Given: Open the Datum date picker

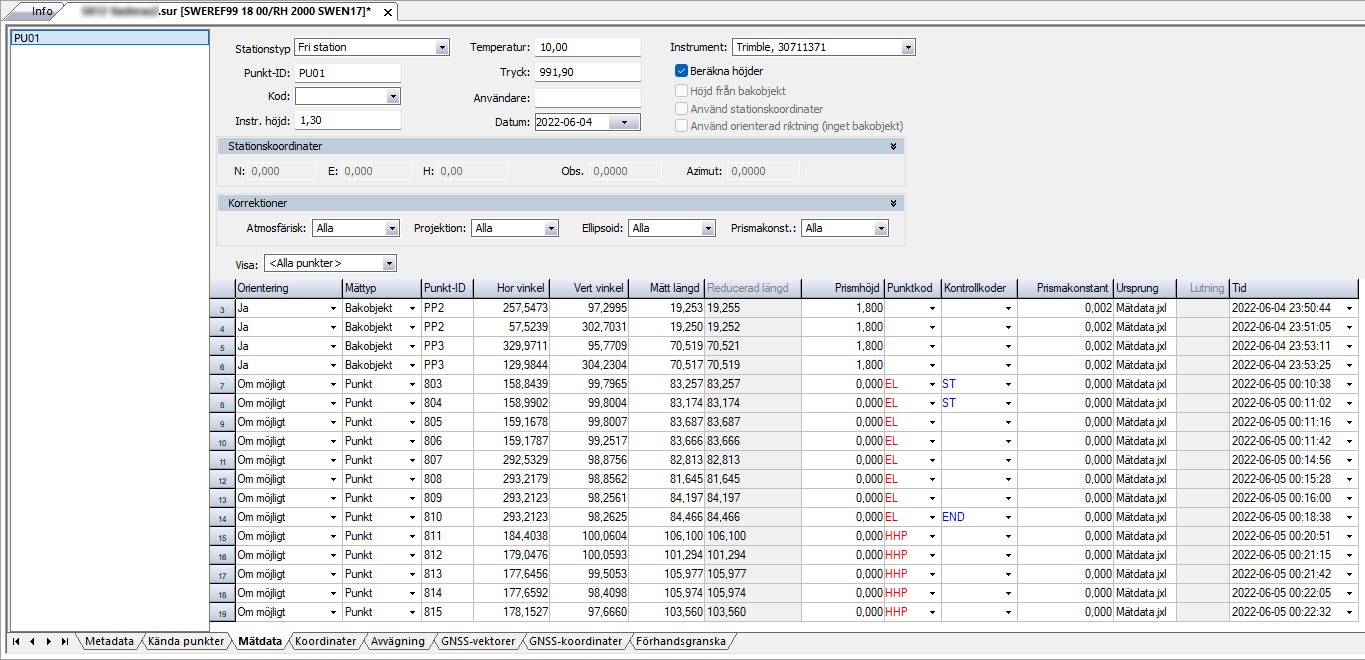Looking at the screenshot, I should pos(624,122).
